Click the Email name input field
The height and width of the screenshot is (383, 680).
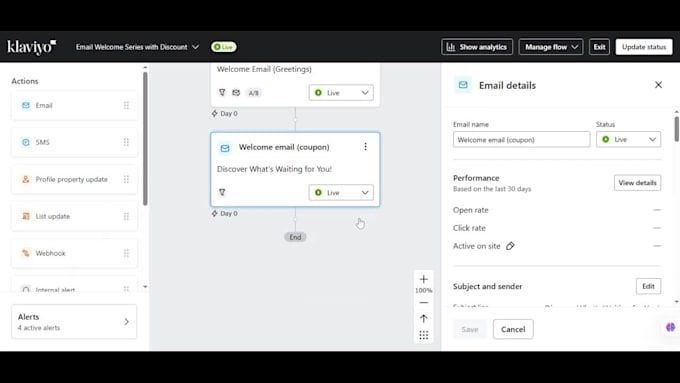tap(521, 140)
